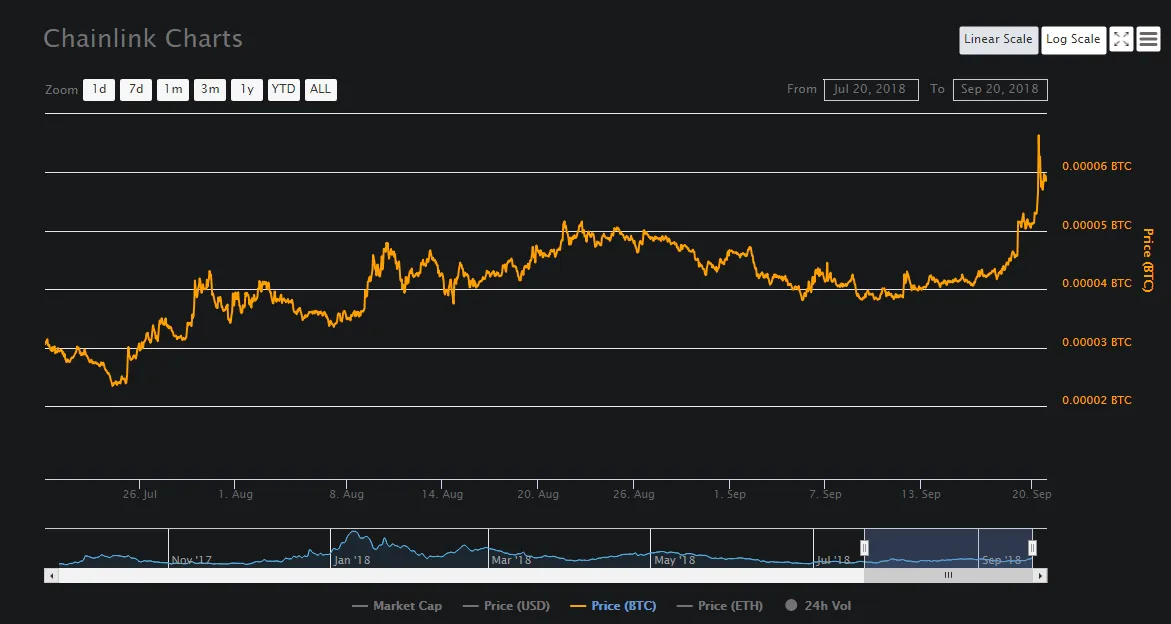Viewport: 1171px width, 624px height.
Task: Click Nov '17 in navigator
Action: (x=191, y=560)
